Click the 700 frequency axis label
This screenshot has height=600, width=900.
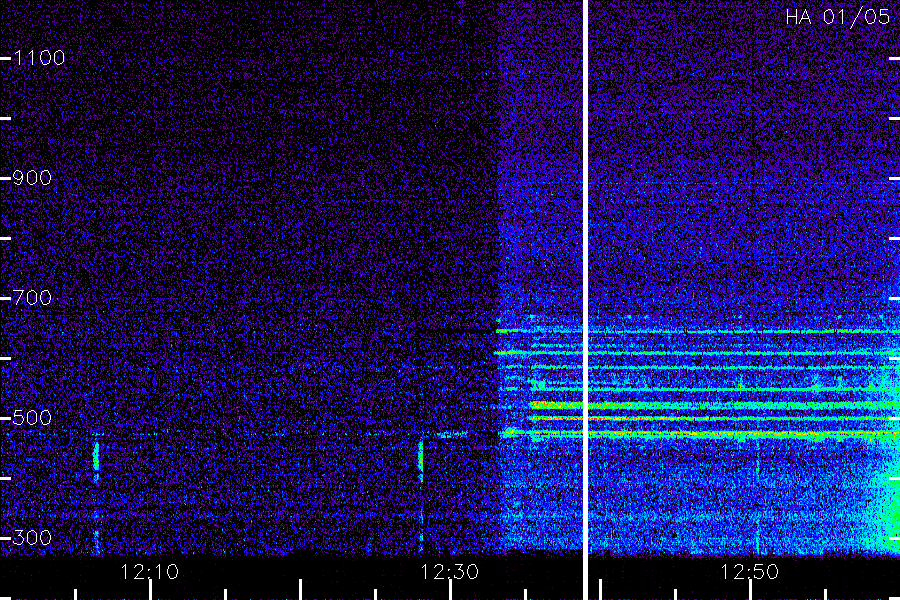(x=32, y=298)
